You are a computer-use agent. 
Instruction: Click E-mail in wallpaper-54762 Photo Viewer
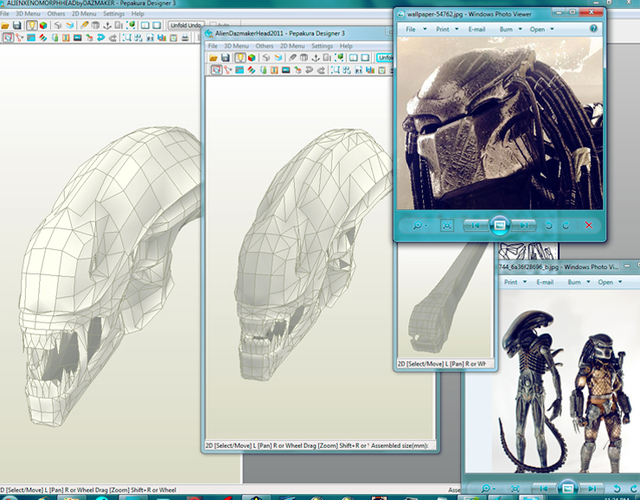point(476,29)
